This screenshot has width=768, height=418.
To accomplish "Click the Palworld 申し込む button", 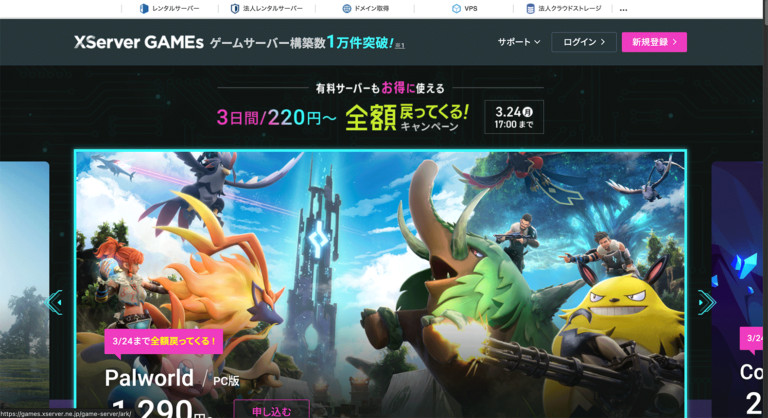I will click(x=271, y=410).
